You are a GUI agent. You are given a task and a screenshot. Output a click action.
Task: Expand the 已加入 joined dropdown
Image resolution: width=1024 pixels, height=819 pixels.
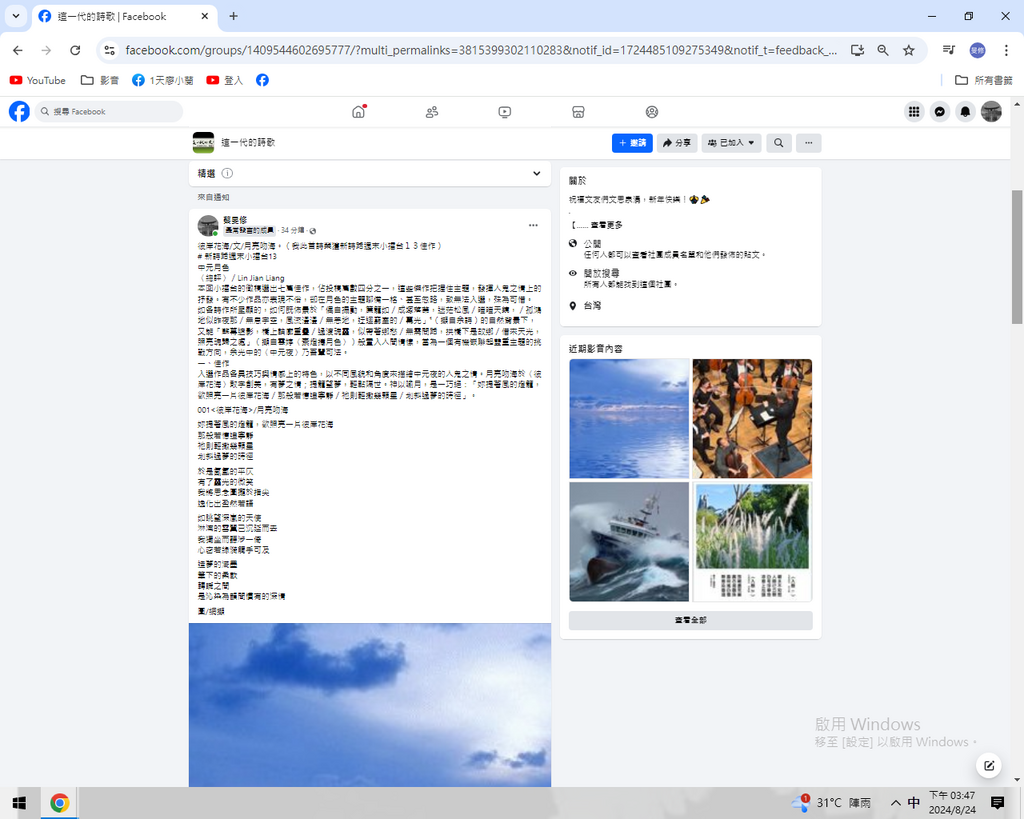(731, 143)
